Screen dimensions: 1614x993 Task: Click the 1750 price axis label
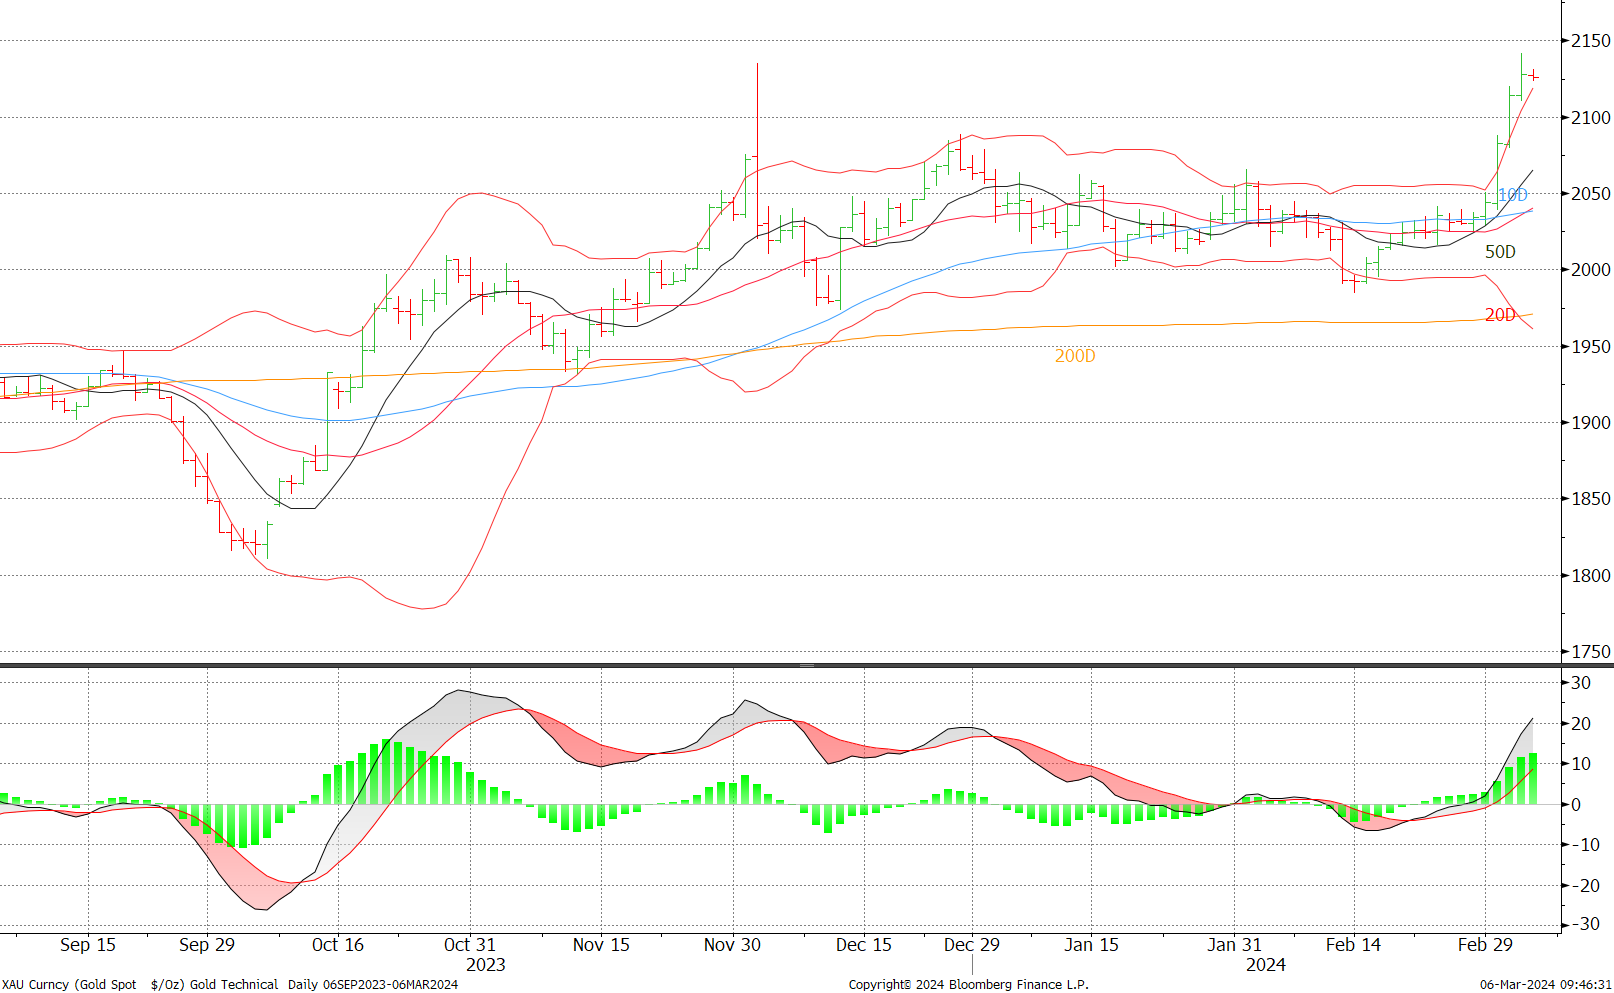1590,652
